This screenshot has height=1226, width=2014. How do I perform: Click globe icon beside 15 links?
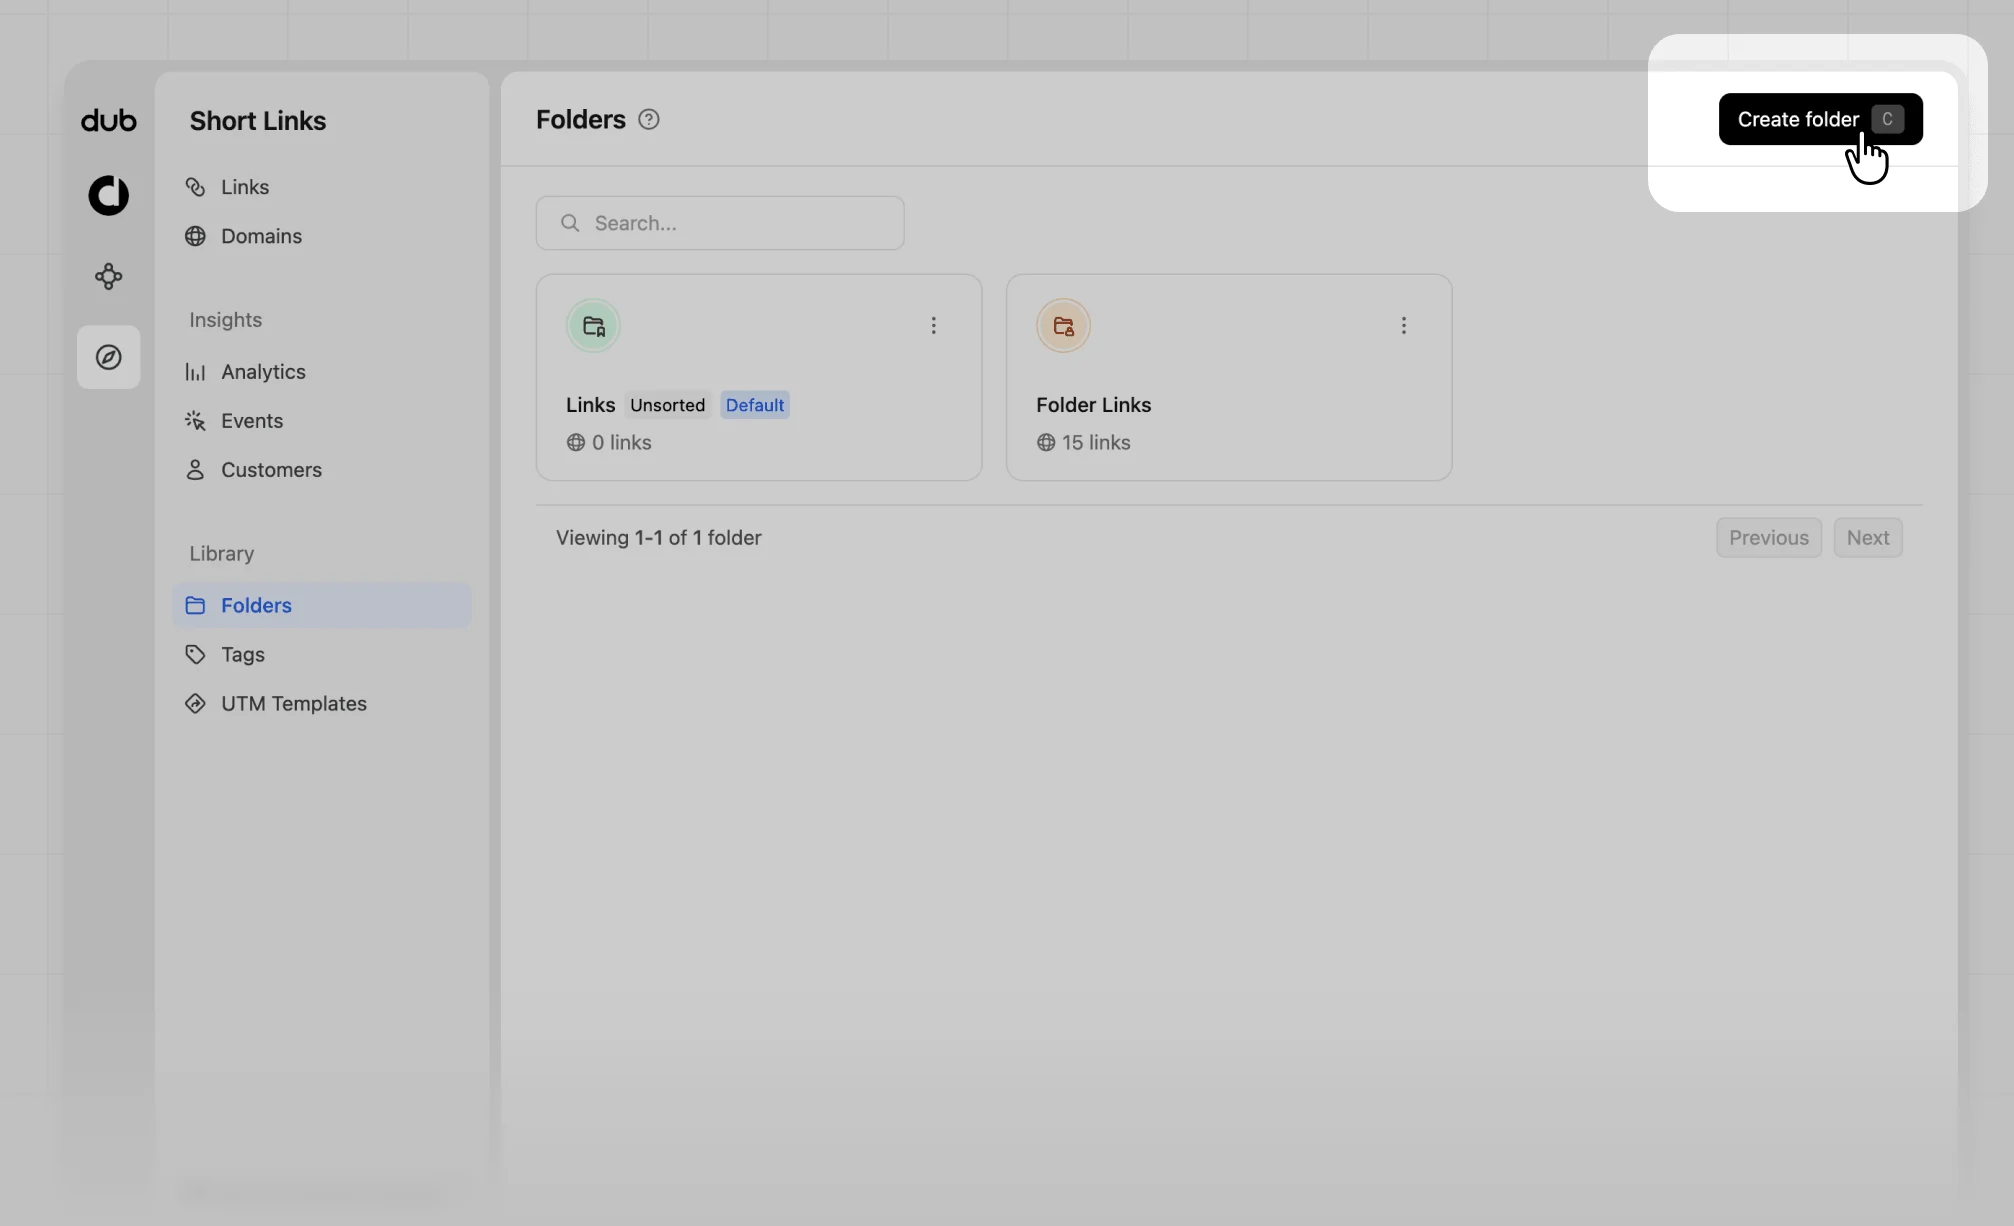(x=1046, y=442)
